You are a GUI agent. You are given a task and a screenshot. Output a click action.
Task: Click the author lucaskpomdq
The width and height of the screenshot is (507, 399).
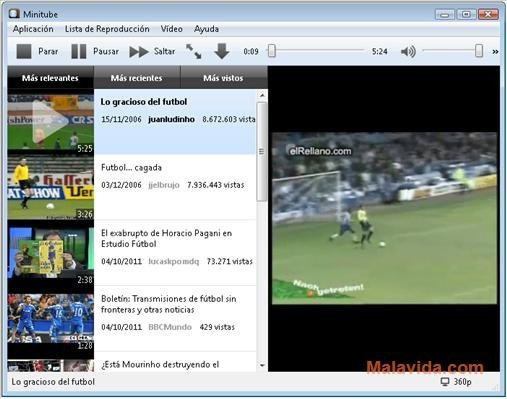(x=174, y=261)
